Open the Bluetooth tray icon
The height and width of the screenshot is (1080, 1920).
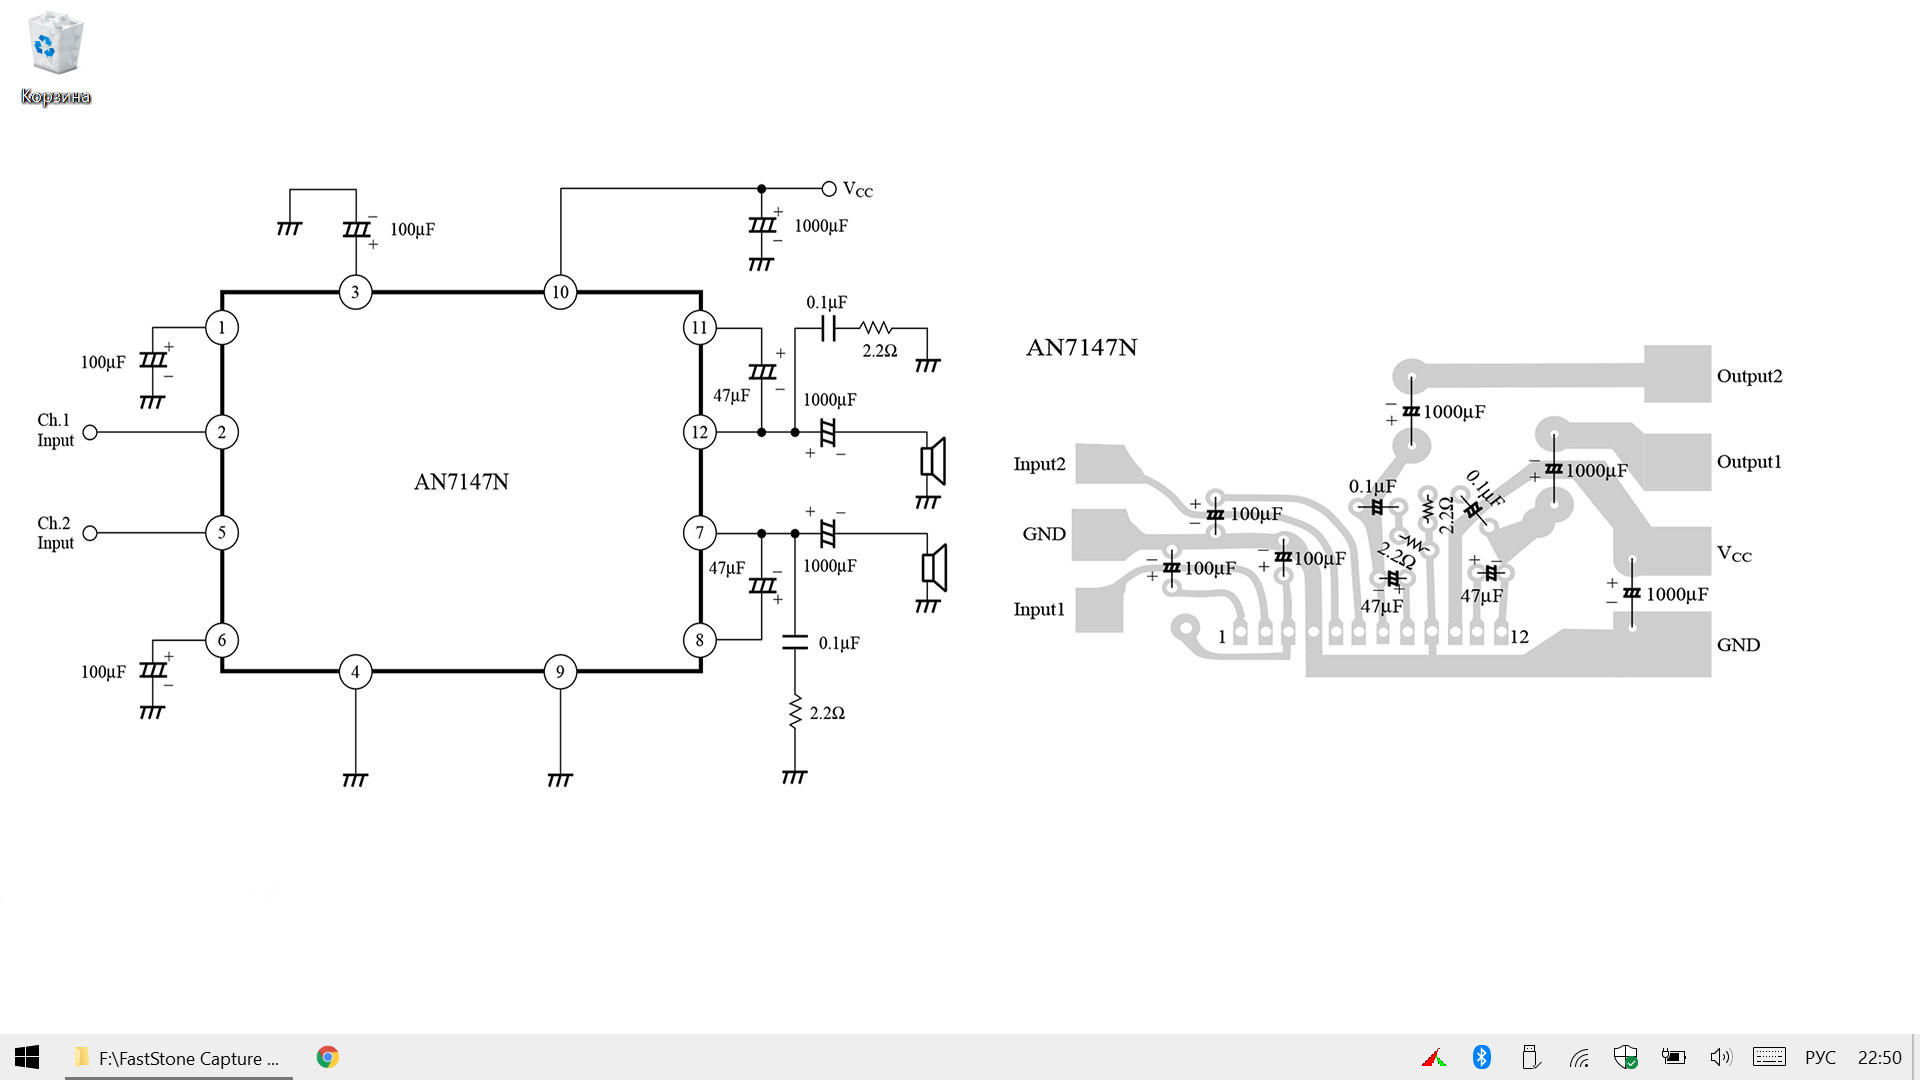click(1481, 1057)
